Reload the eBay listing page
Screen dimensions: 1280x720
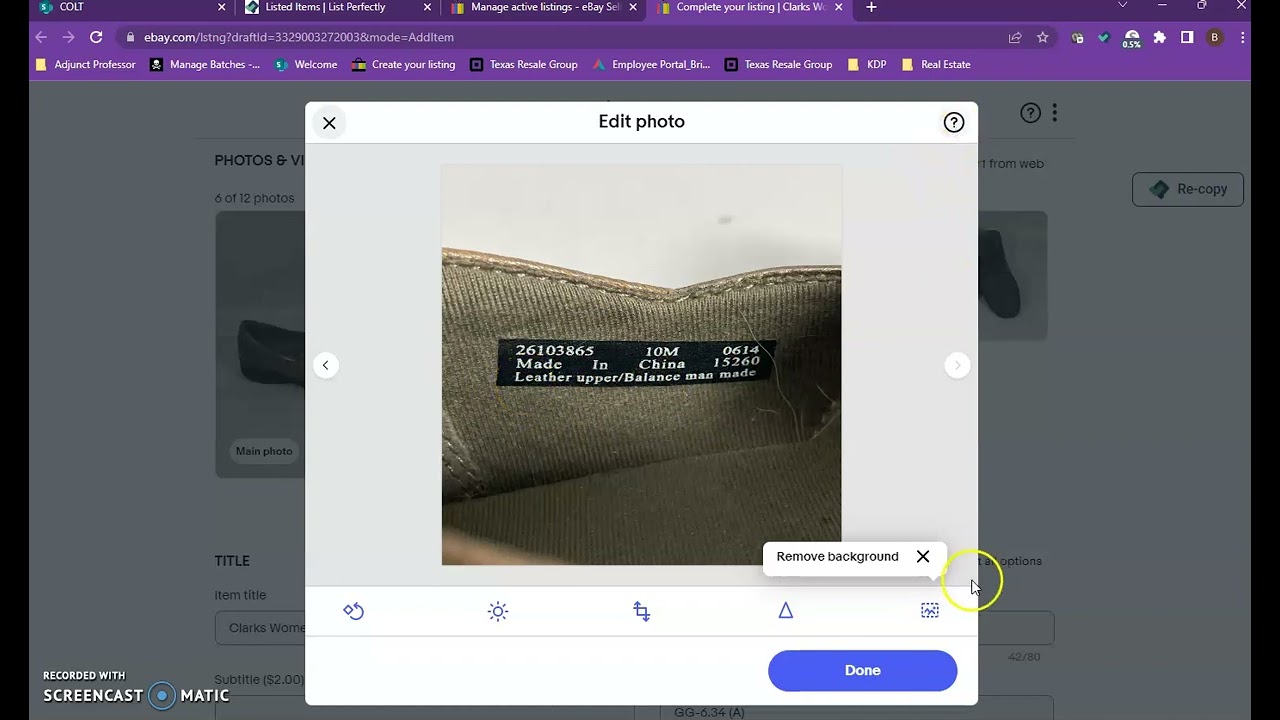[x=96, y=37]
